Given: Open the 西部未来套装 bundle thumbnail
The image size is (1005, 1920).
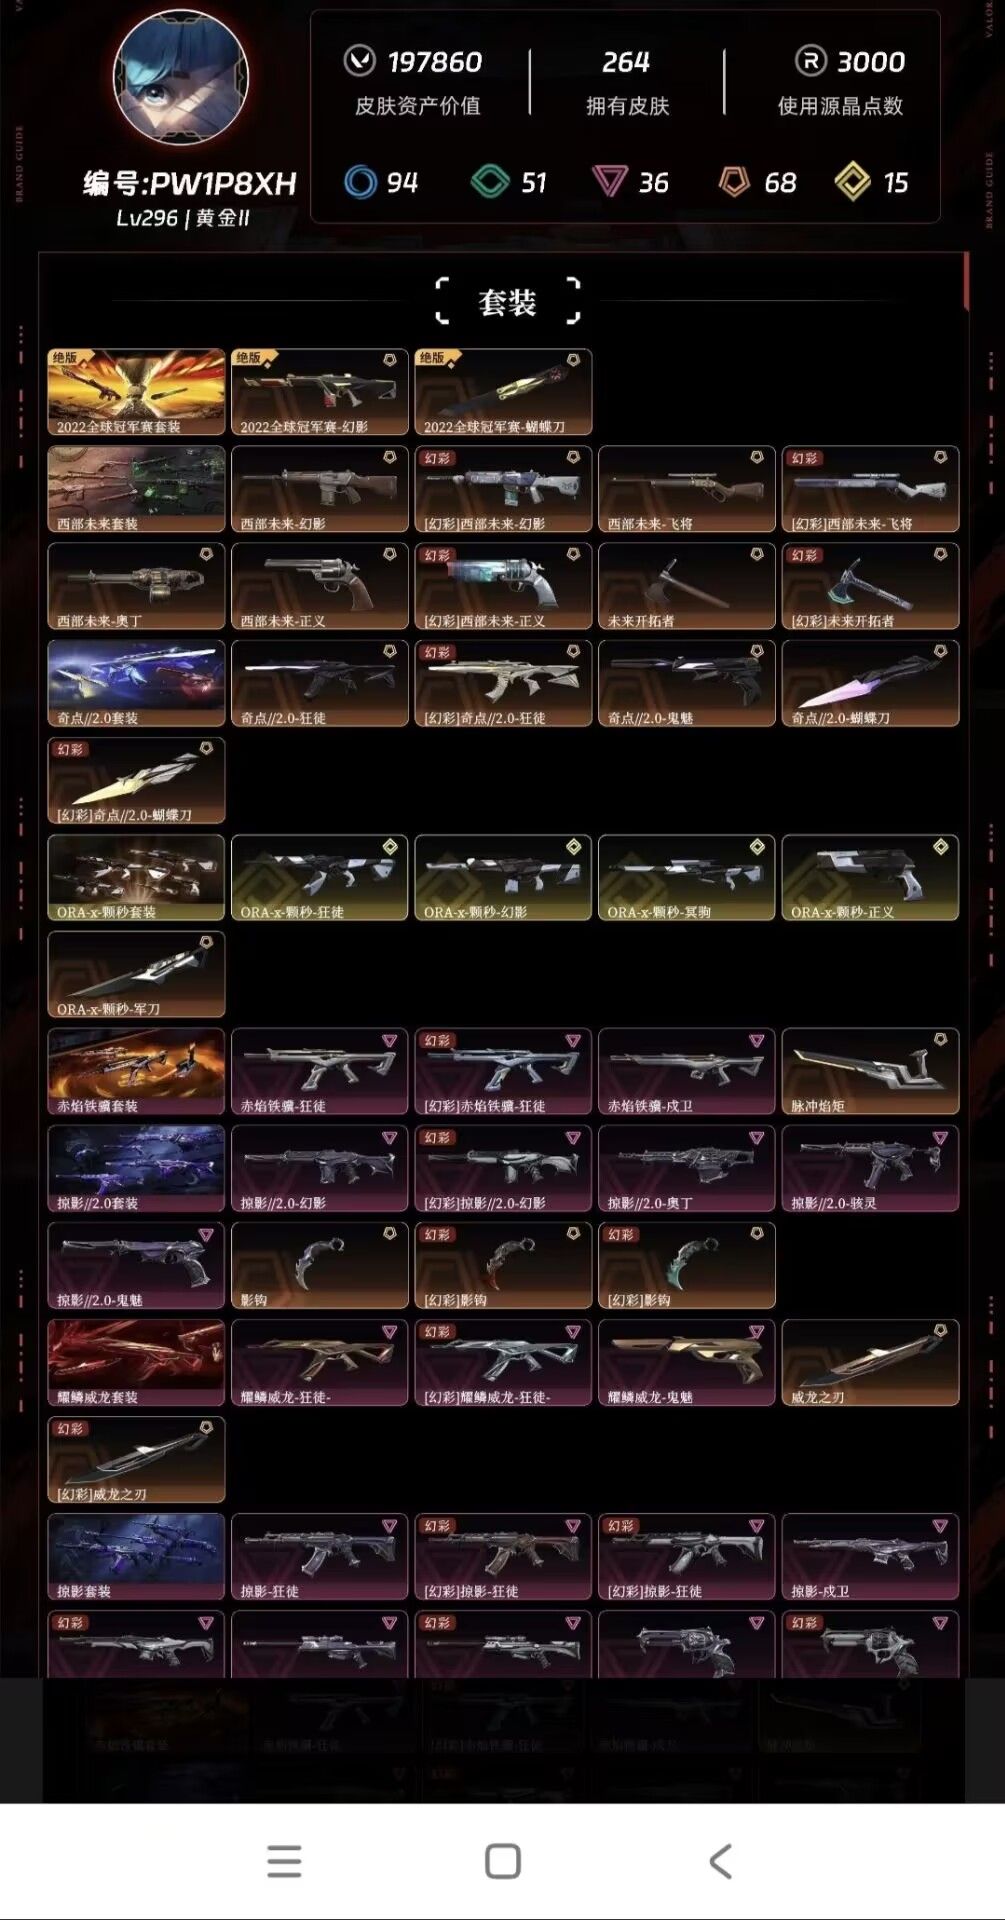Looking at the screenshot, I should (x=136, y=488).
